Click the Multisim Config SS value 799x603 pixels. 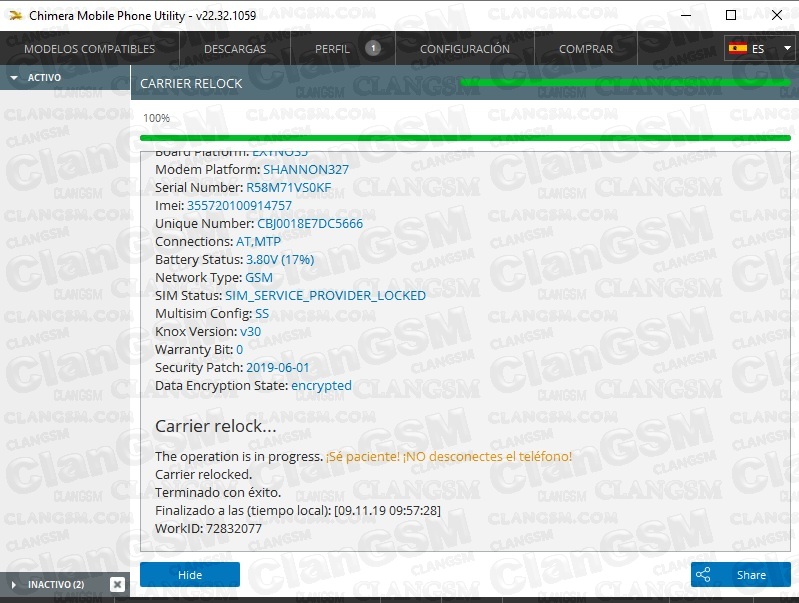point(261,313)
